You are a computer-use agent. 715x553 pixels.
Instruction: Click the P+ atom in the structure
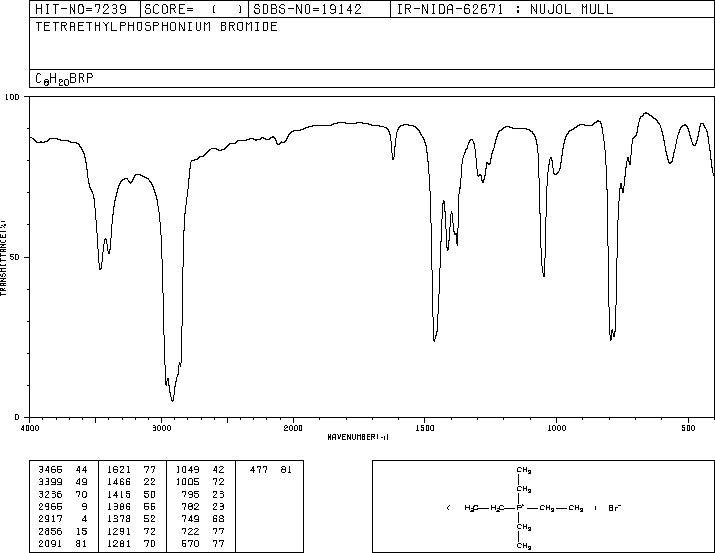(520, 508)
